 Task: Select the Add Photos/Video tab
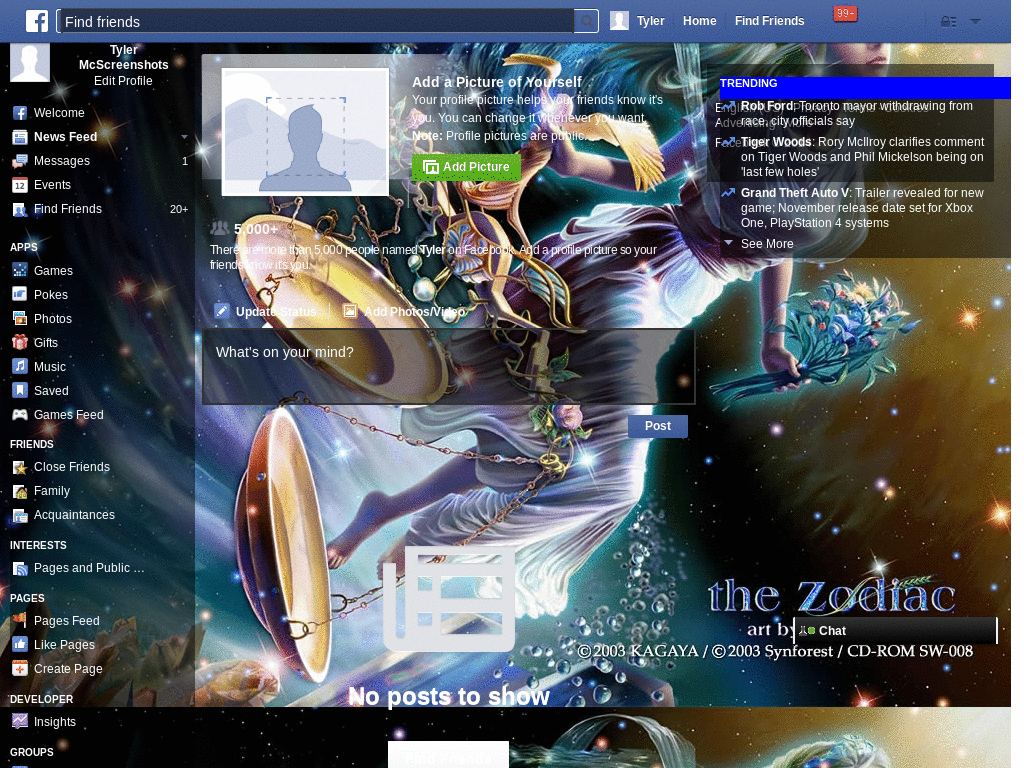click(405, 312)
